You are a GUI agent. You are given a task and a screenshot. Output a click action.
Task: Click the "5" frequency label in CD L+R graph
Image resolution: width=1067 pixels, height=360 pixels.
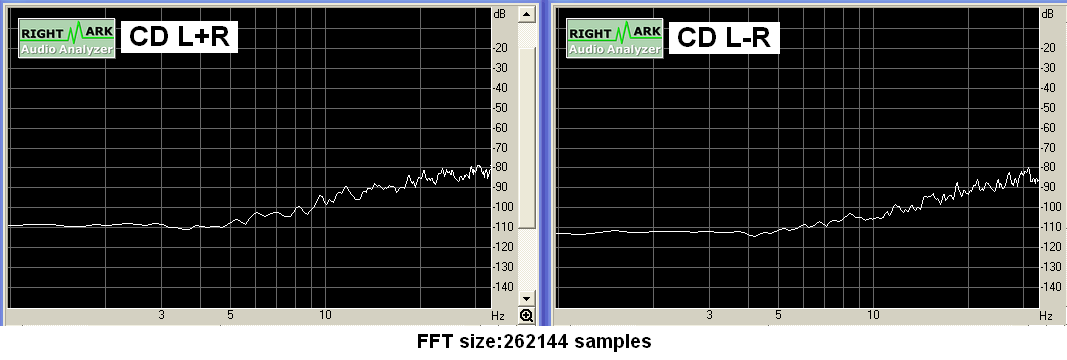231,315
